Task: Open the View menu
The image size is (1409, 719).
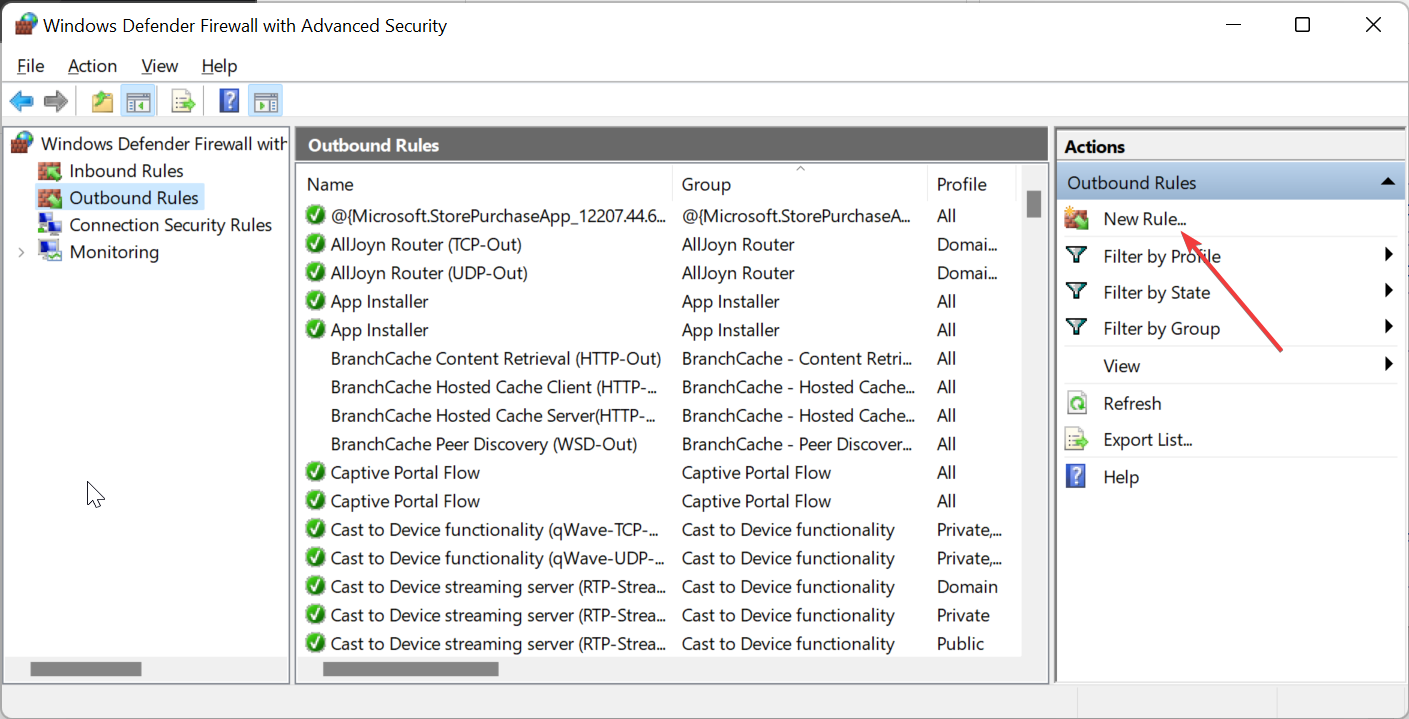Action: [160, 66]
